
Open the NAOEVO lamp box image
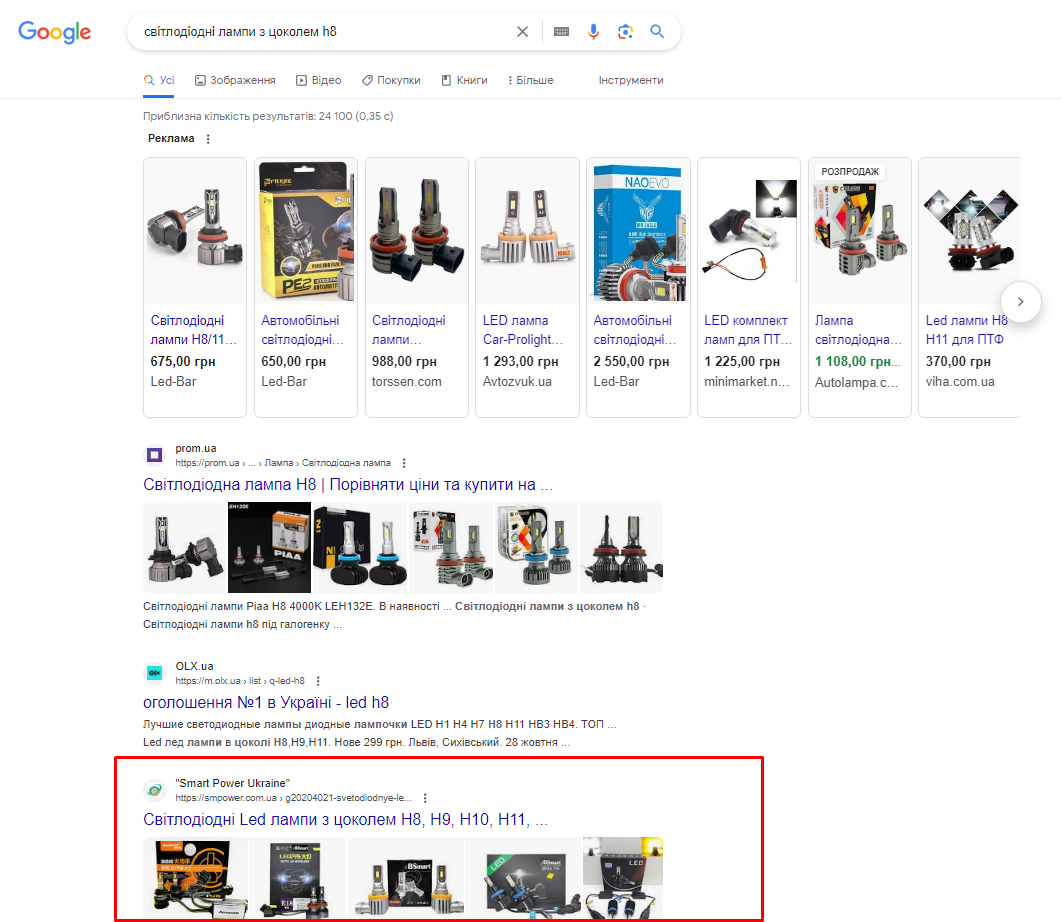pos(638,231)
